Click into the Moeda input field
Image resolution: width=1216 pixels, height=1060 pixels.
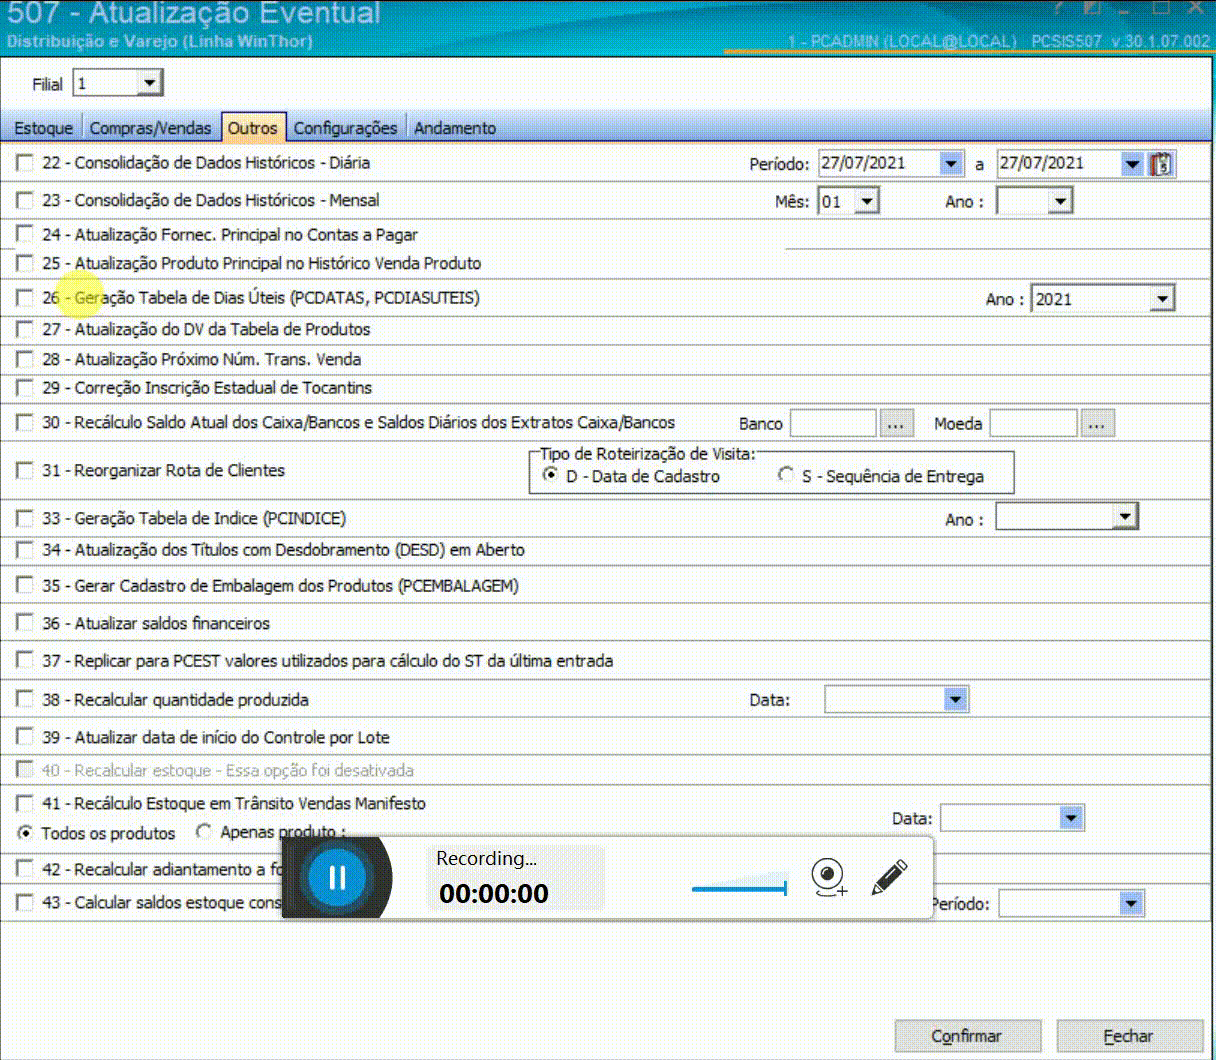[1034, 424]
